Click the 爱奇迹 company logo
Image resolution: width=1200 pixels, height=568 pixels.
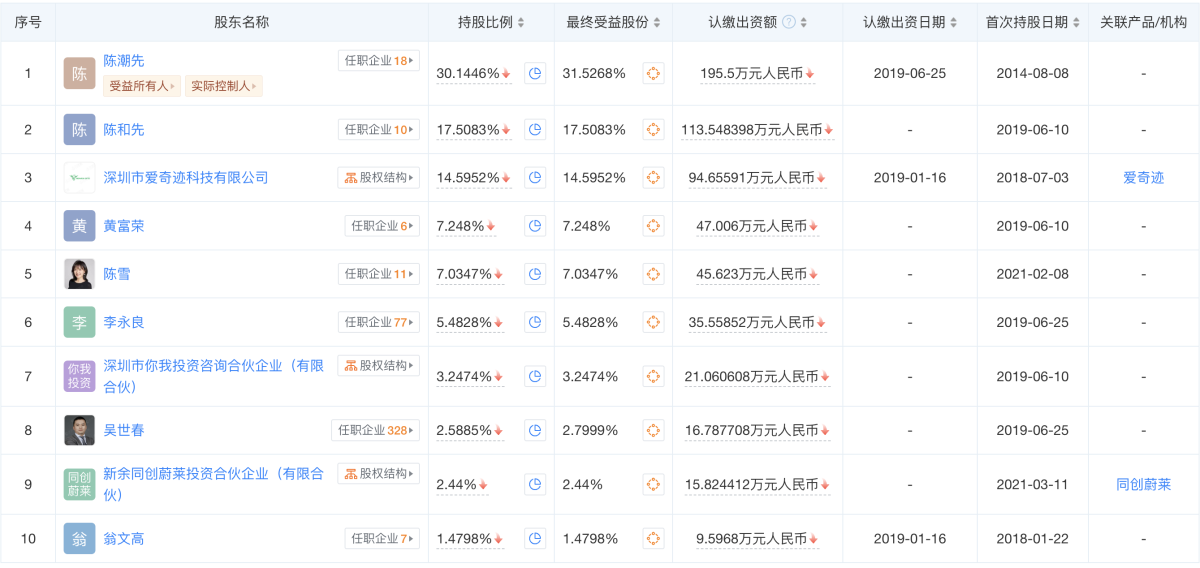(x=79, y=177)
